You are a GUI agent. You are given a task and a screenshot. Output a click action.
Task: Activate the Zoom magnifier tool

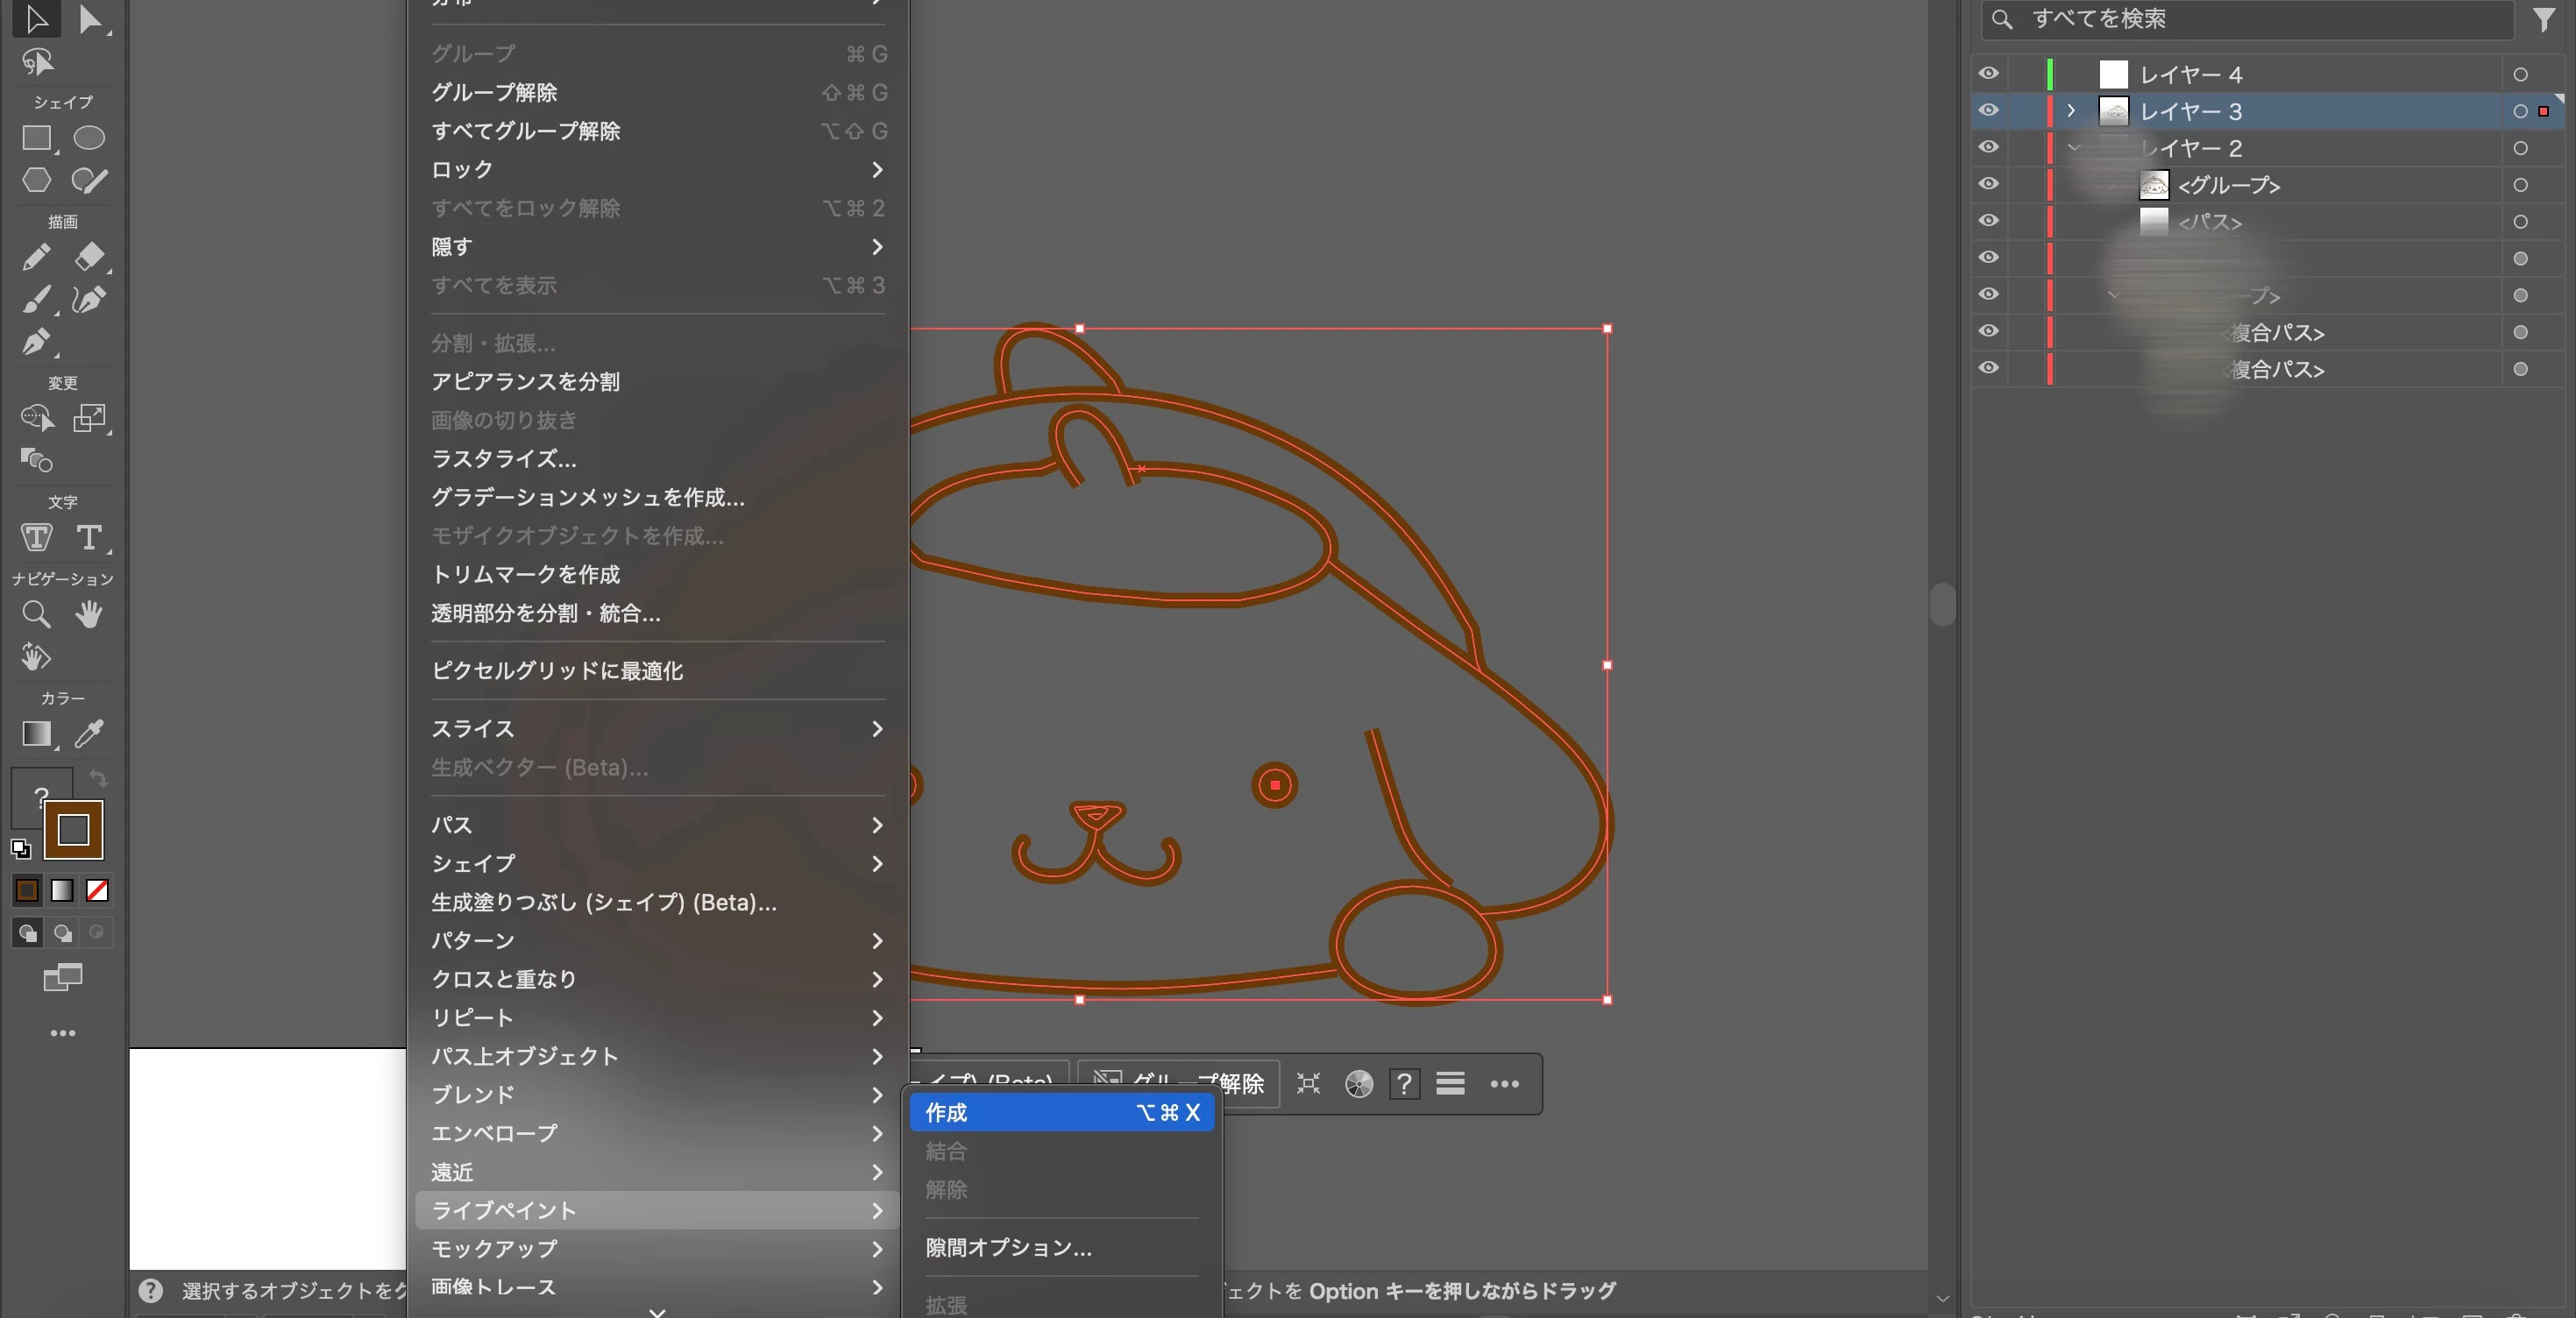click(x=36, y=614)
